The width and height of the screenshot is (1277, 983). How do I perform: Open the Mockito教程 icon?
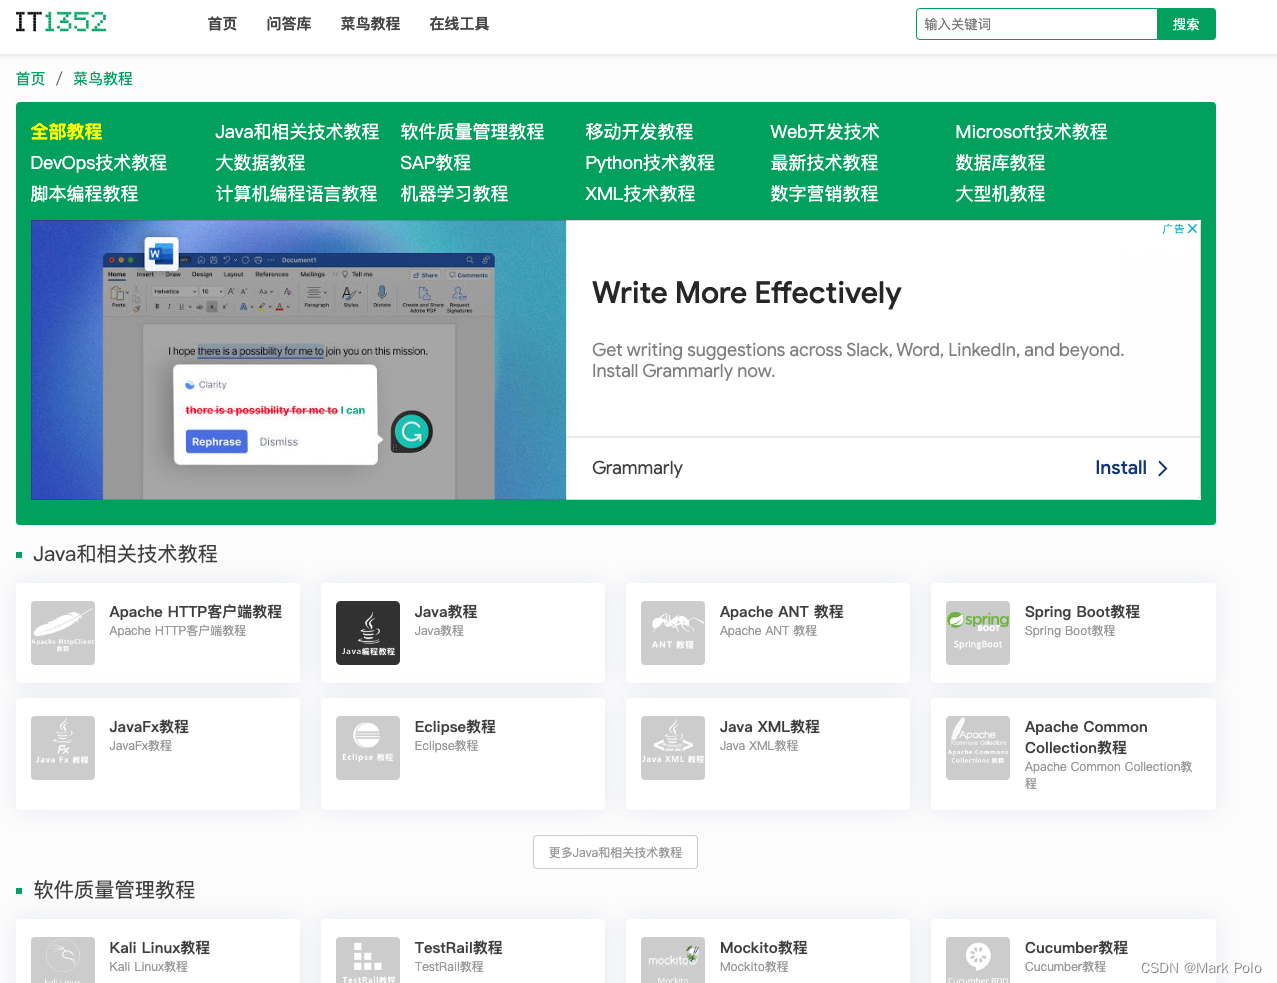673,960
